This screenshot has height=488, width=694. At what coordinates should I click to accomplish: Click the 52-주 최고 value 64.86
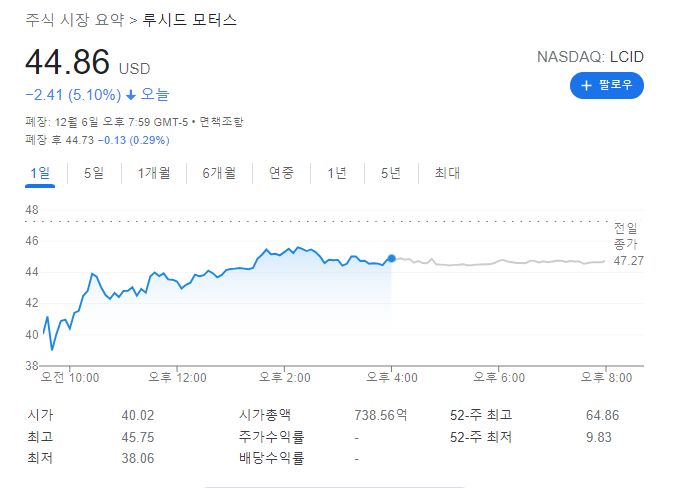pyautogui.click(x=602, y=415)
